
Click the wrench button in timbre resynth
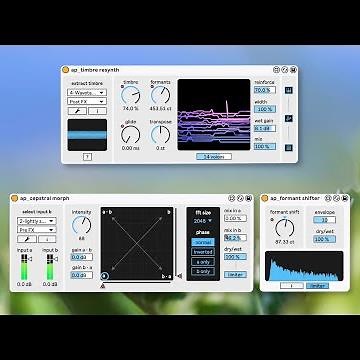[x=77, y=111]
